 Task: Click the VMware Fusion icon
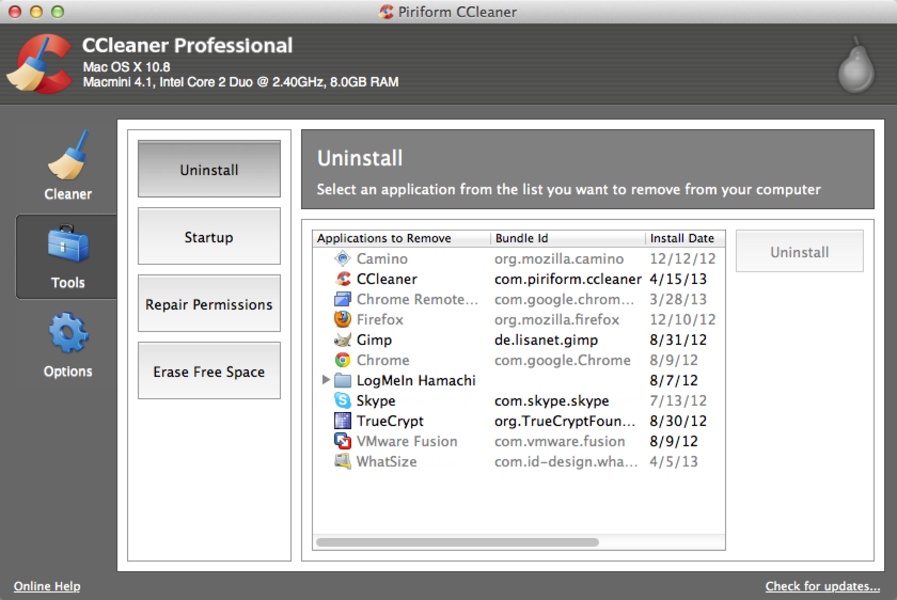tap(343, 441)
